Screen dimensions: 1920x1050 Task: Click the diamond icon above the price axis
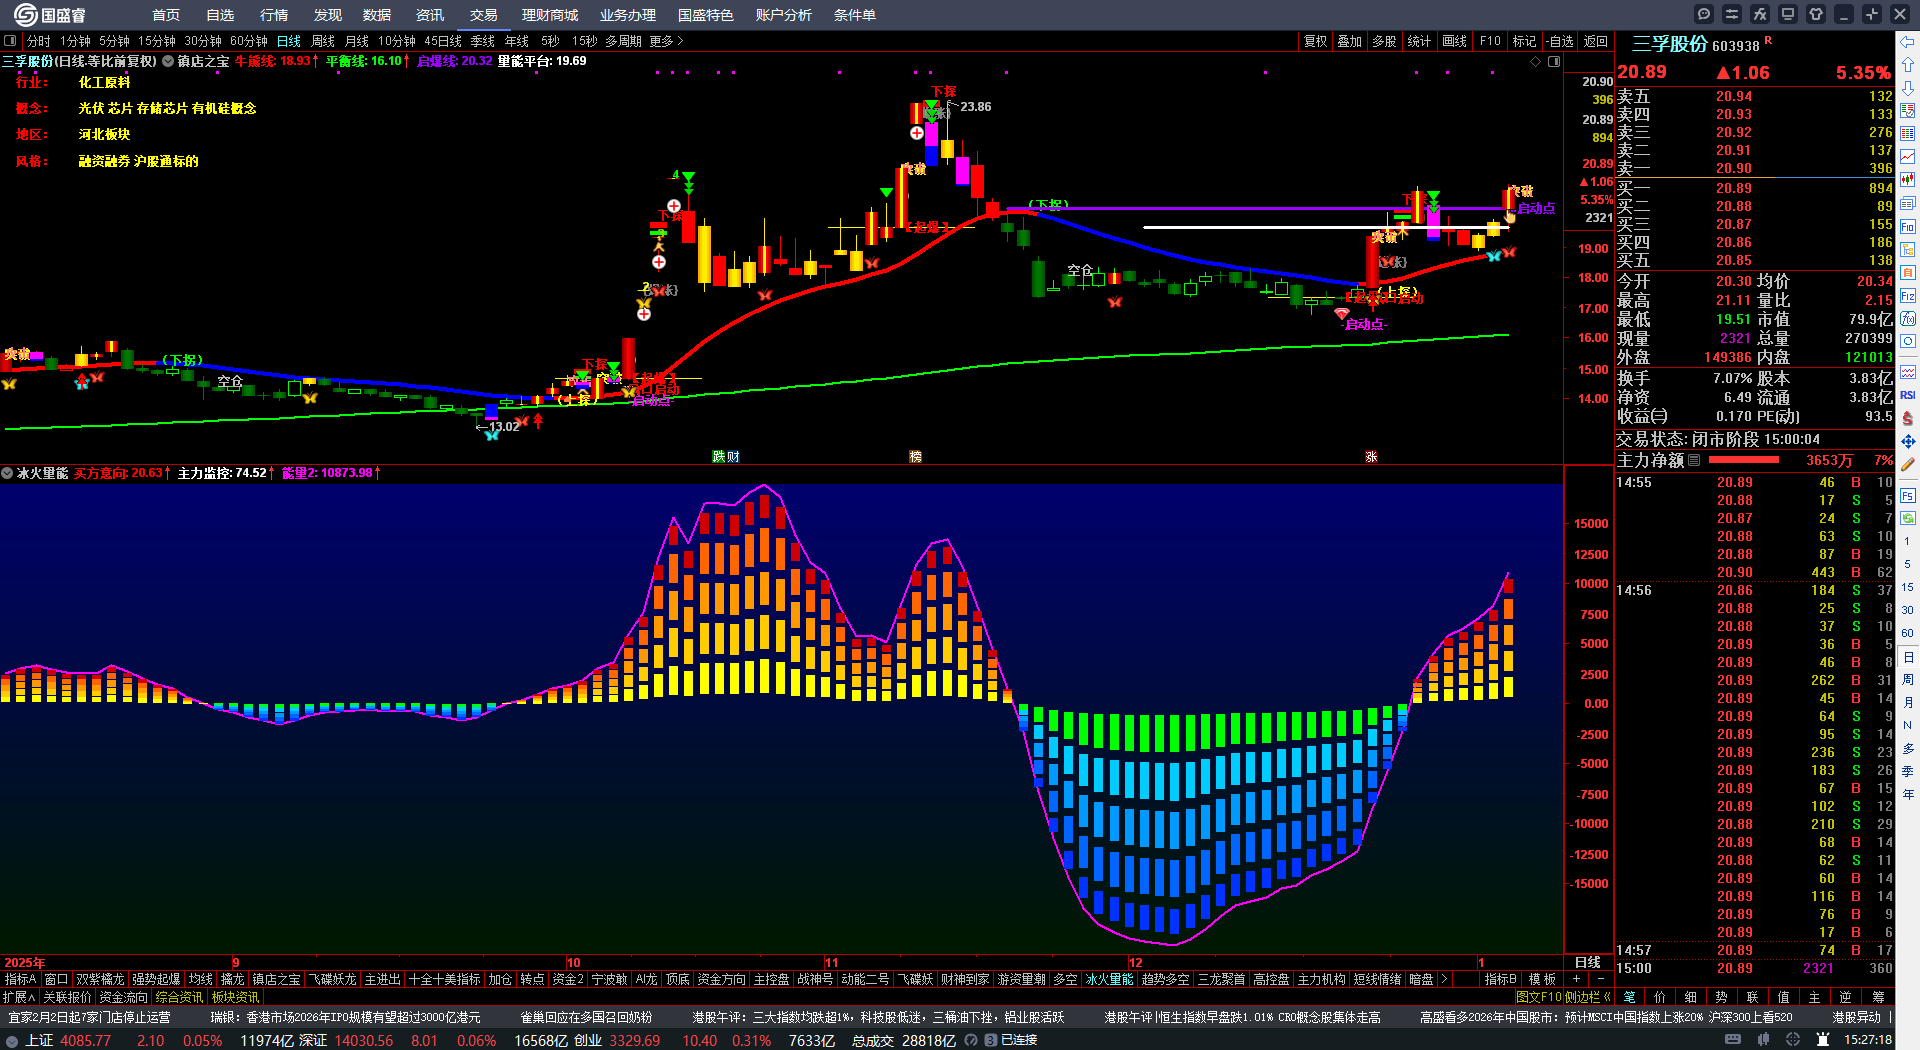pos(1536,62)
